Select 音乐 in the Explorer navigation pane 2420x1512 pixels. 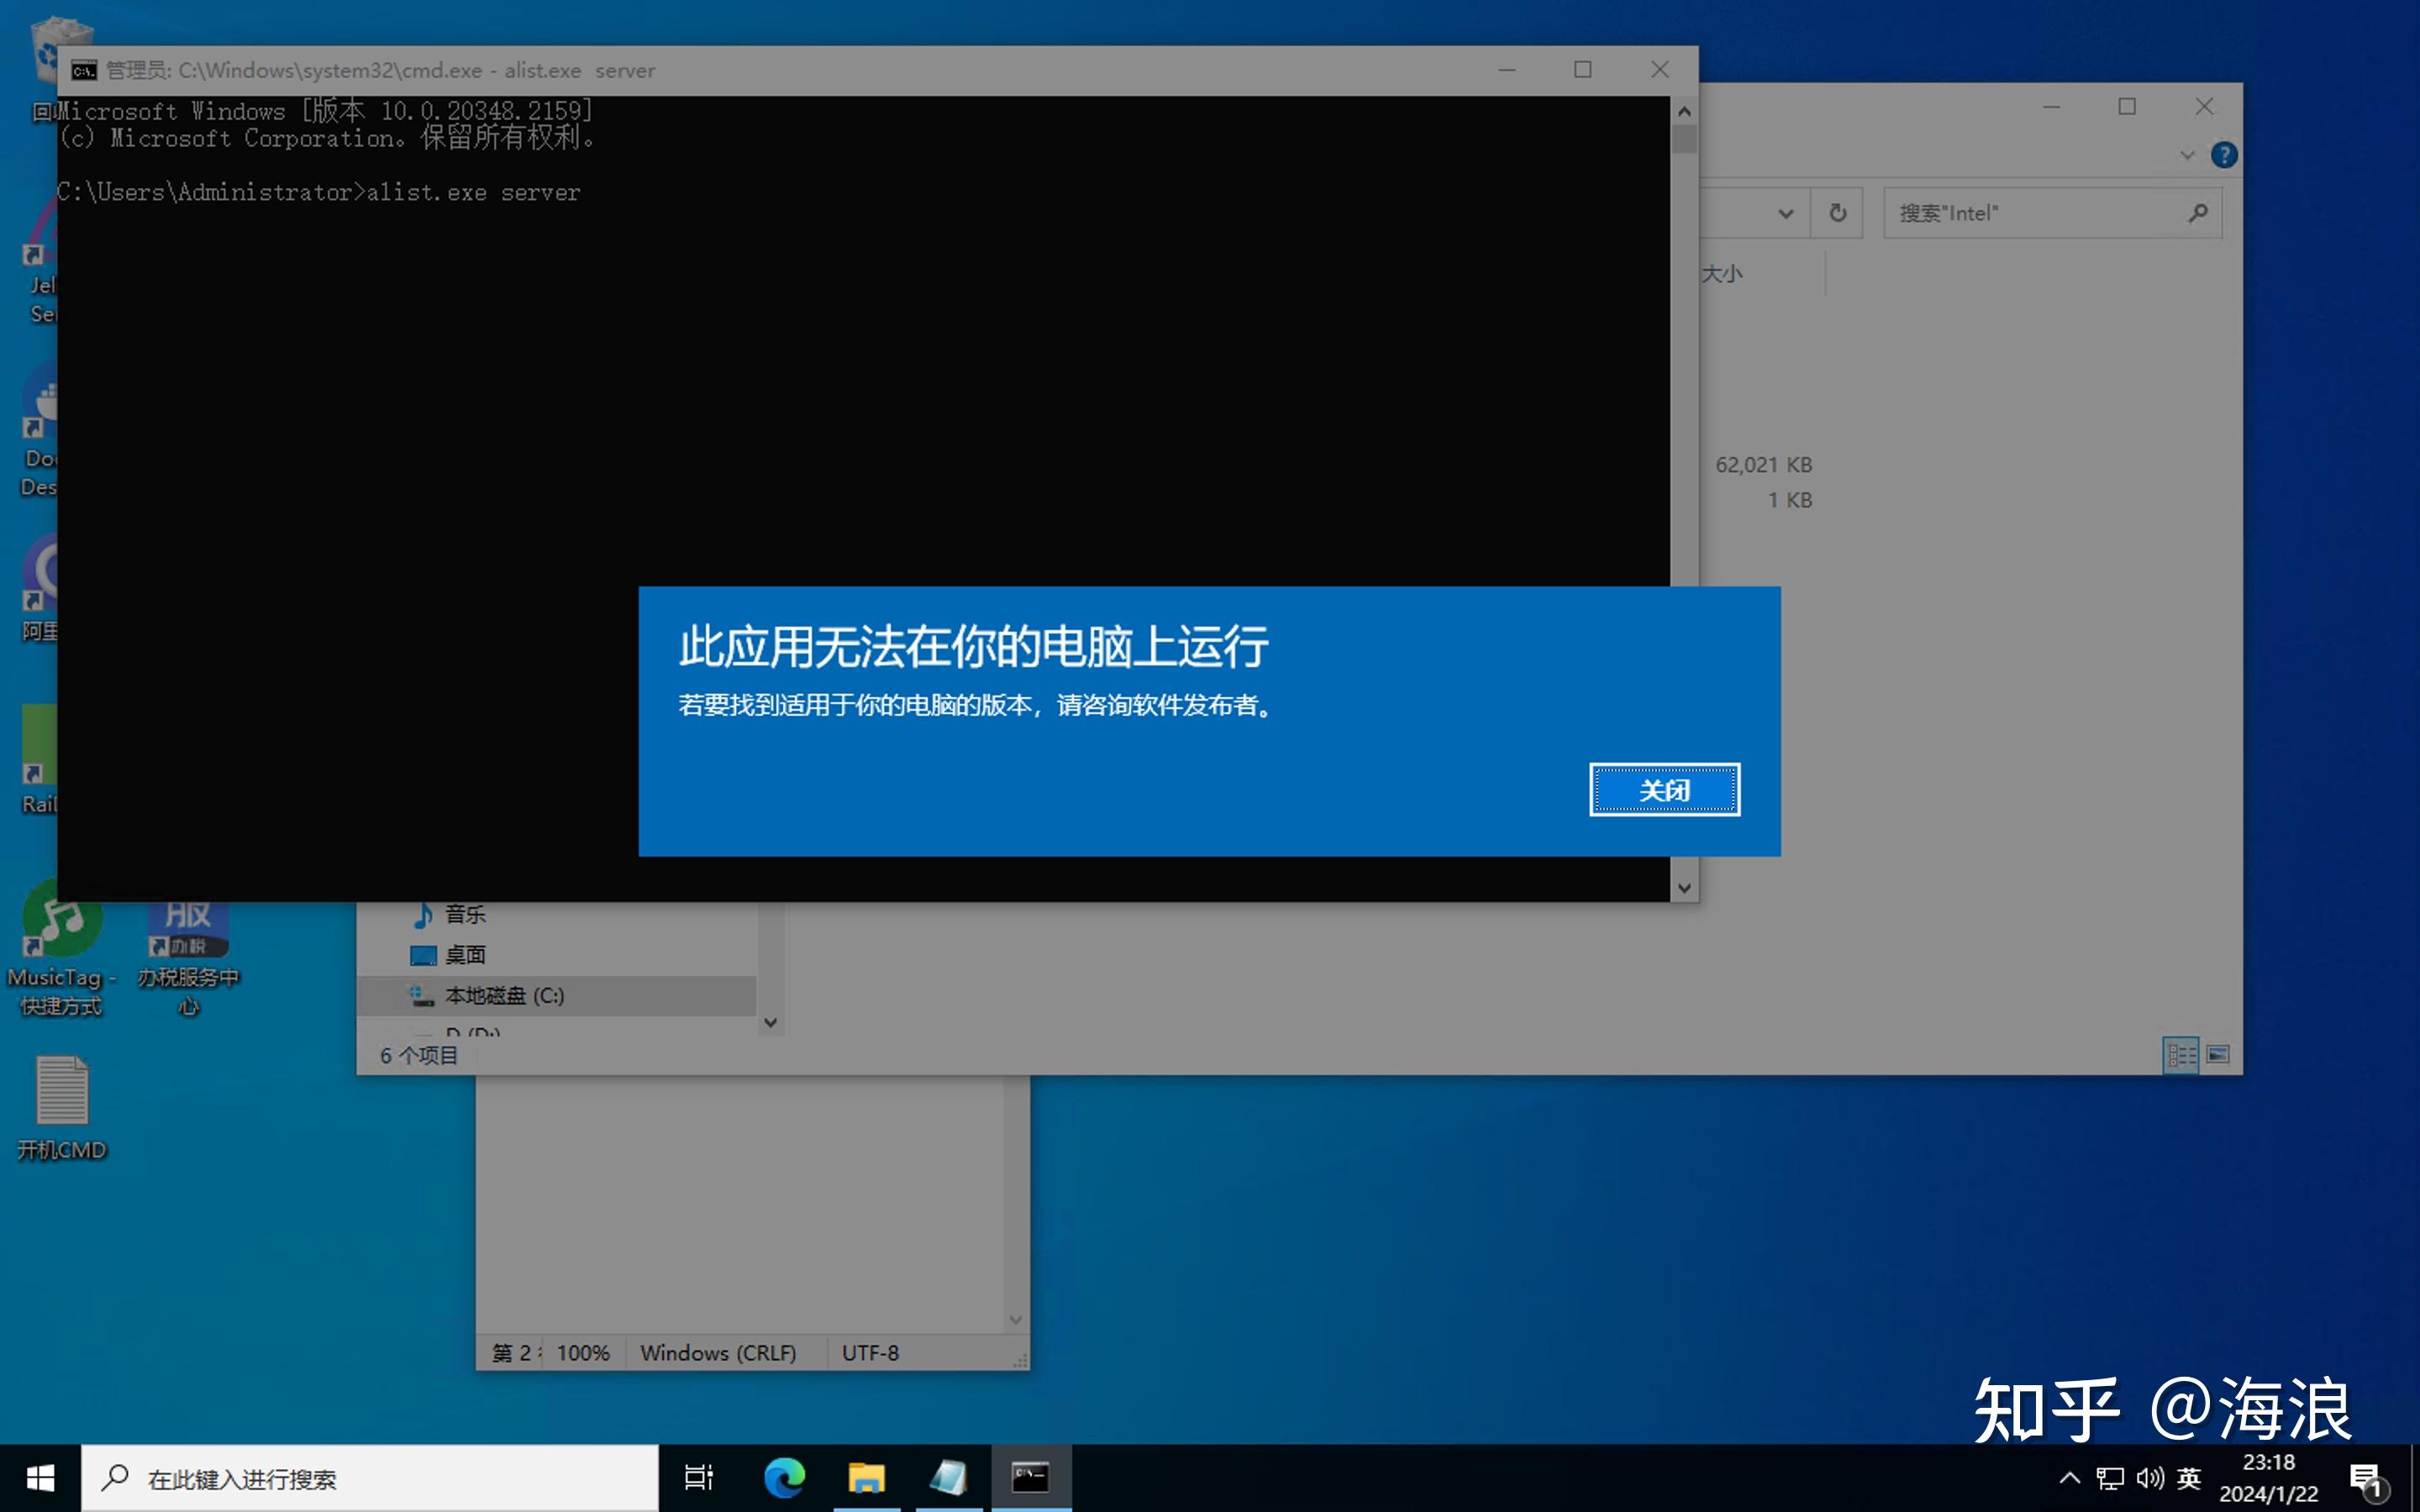click(x=465, y=914)
